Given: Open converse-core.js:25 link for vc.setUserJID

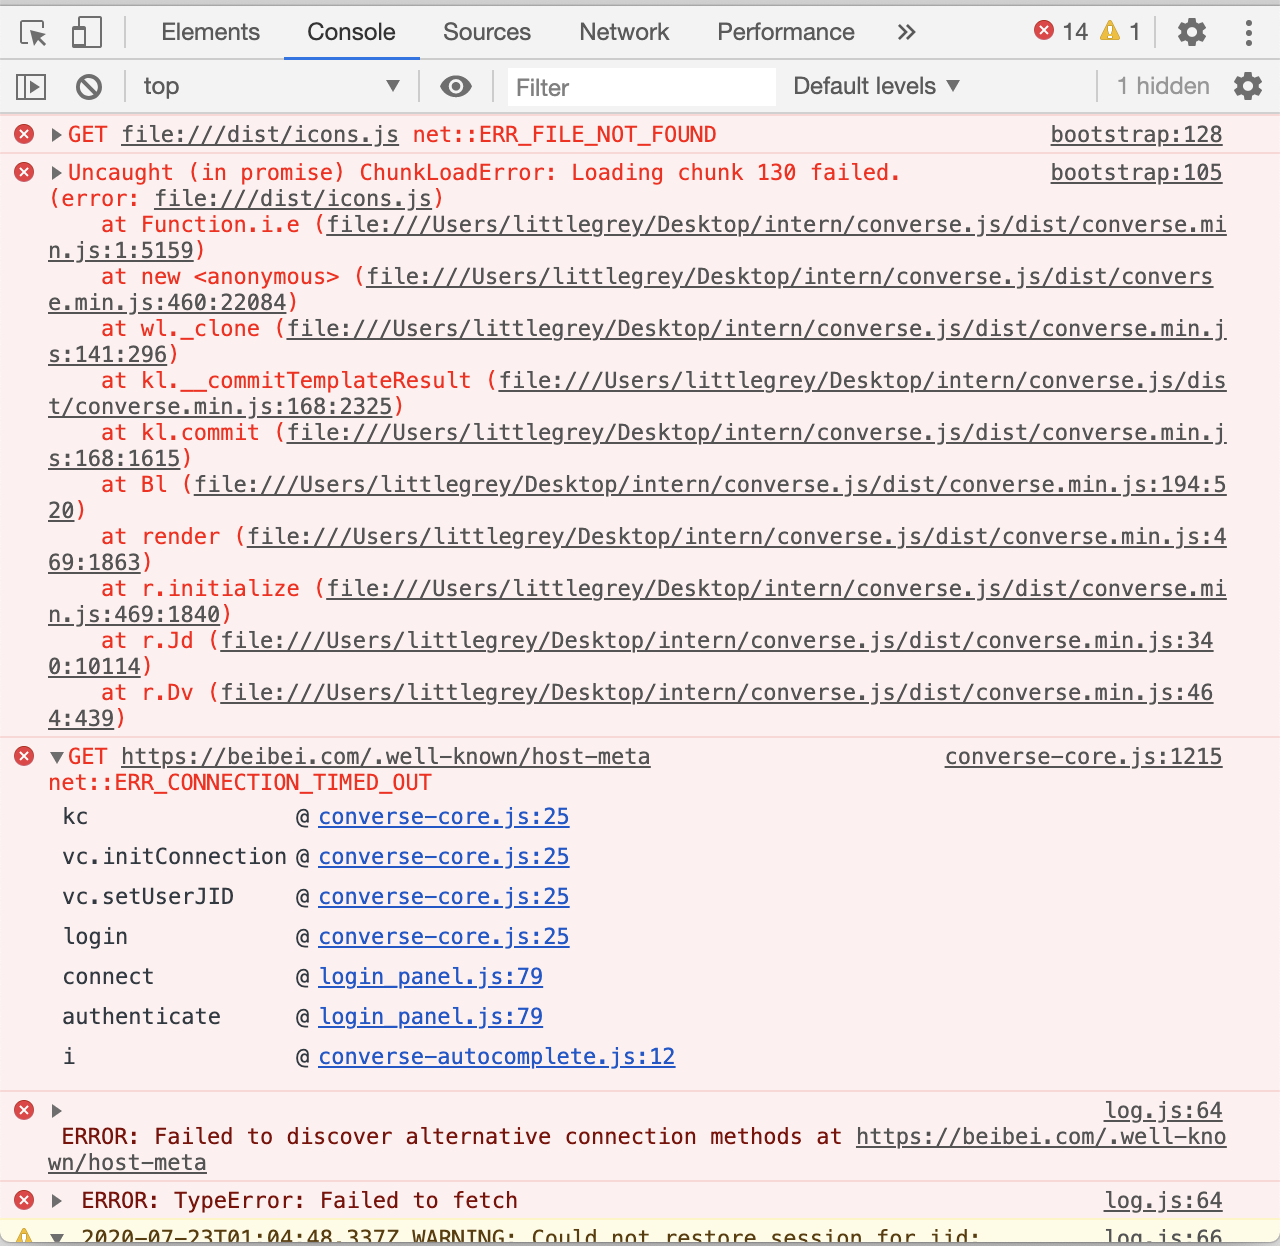Looking at the screenshot, I should click(x=444, y=897).
